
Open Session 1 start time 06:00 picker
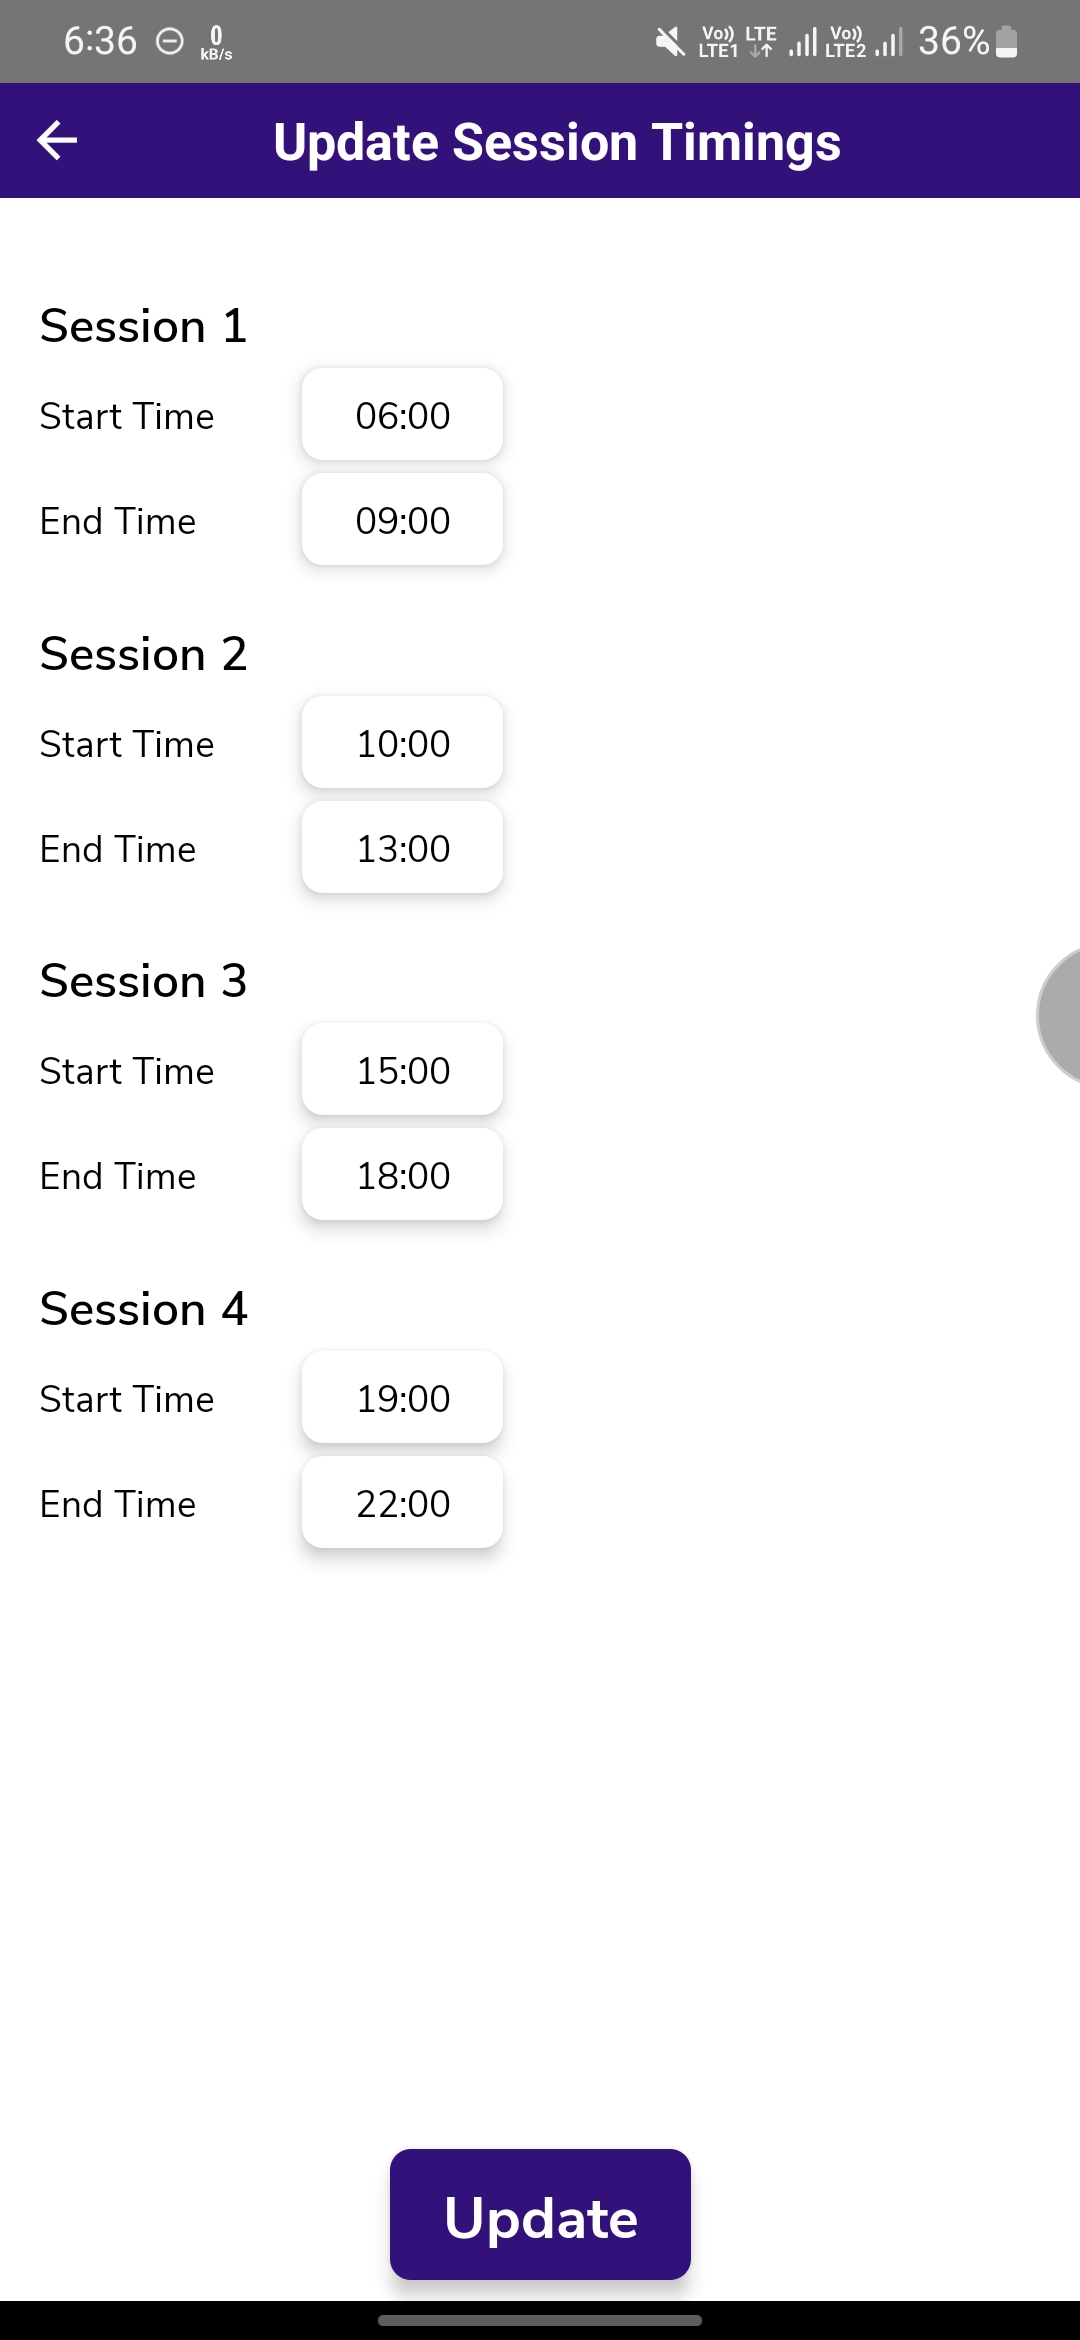[402, 415]
